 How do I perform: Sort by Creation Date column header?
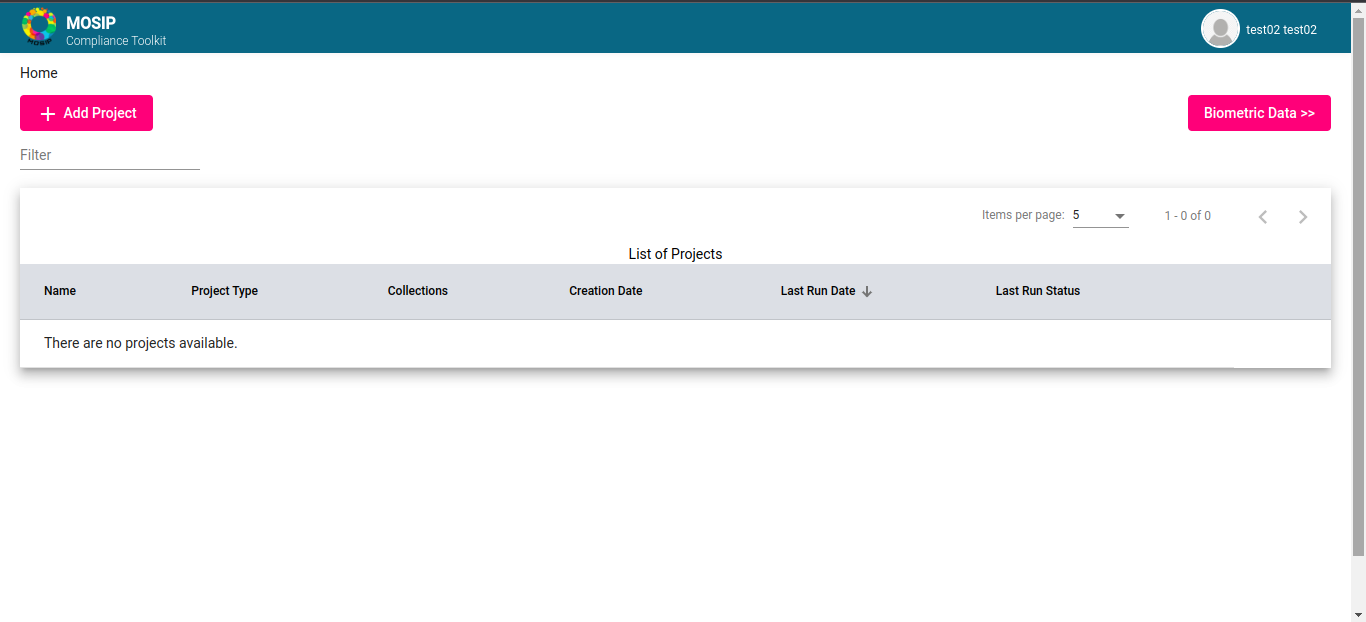pyautogui.click(x=606, y=291)
